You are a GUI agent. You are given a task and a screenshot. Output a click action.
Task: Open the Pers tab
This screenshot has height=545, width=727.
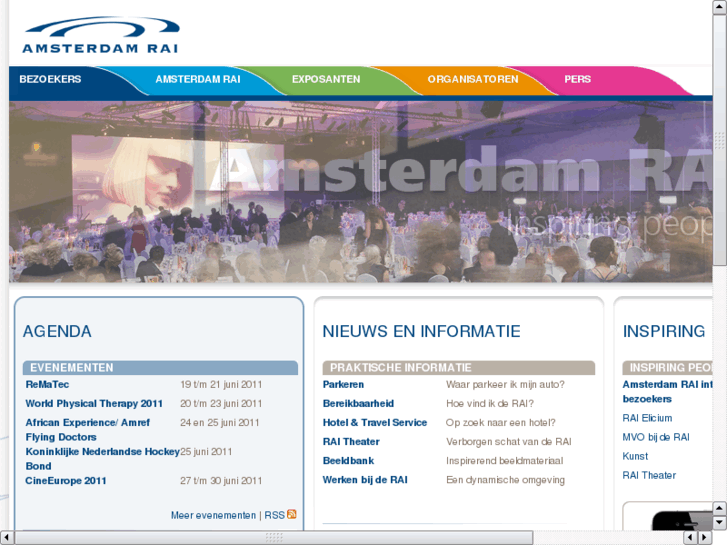(577, 79)
